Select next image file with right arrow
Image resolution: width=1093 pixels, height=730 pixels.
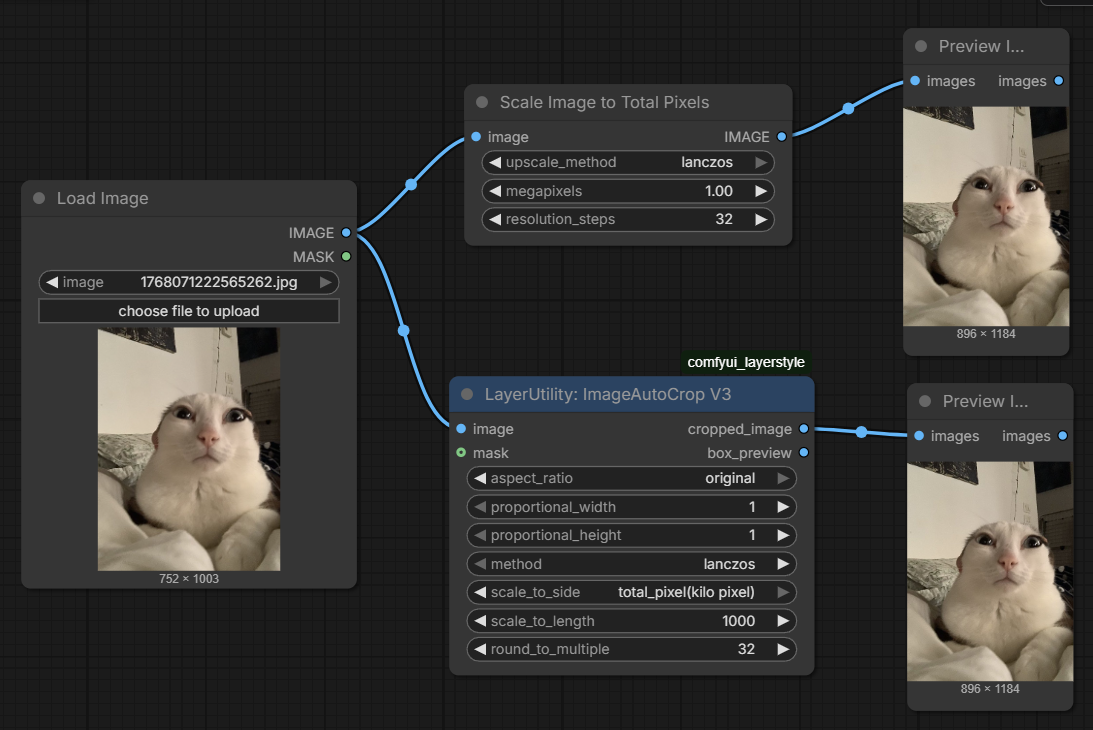pos(326,282)
